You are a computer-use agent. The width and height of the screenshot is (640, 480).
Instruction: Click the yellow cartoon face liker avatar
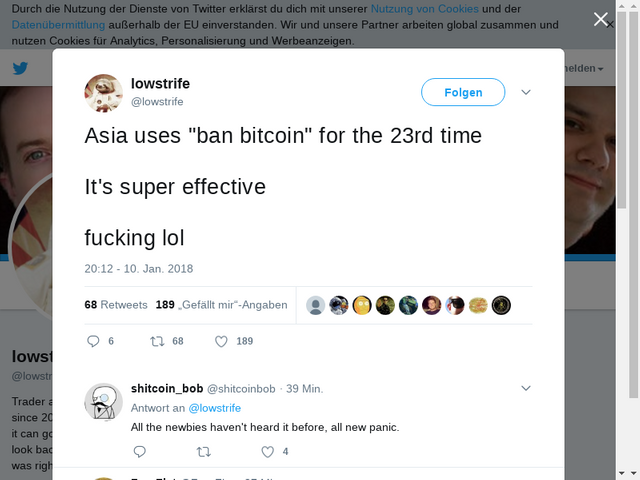tap(362, 305)
